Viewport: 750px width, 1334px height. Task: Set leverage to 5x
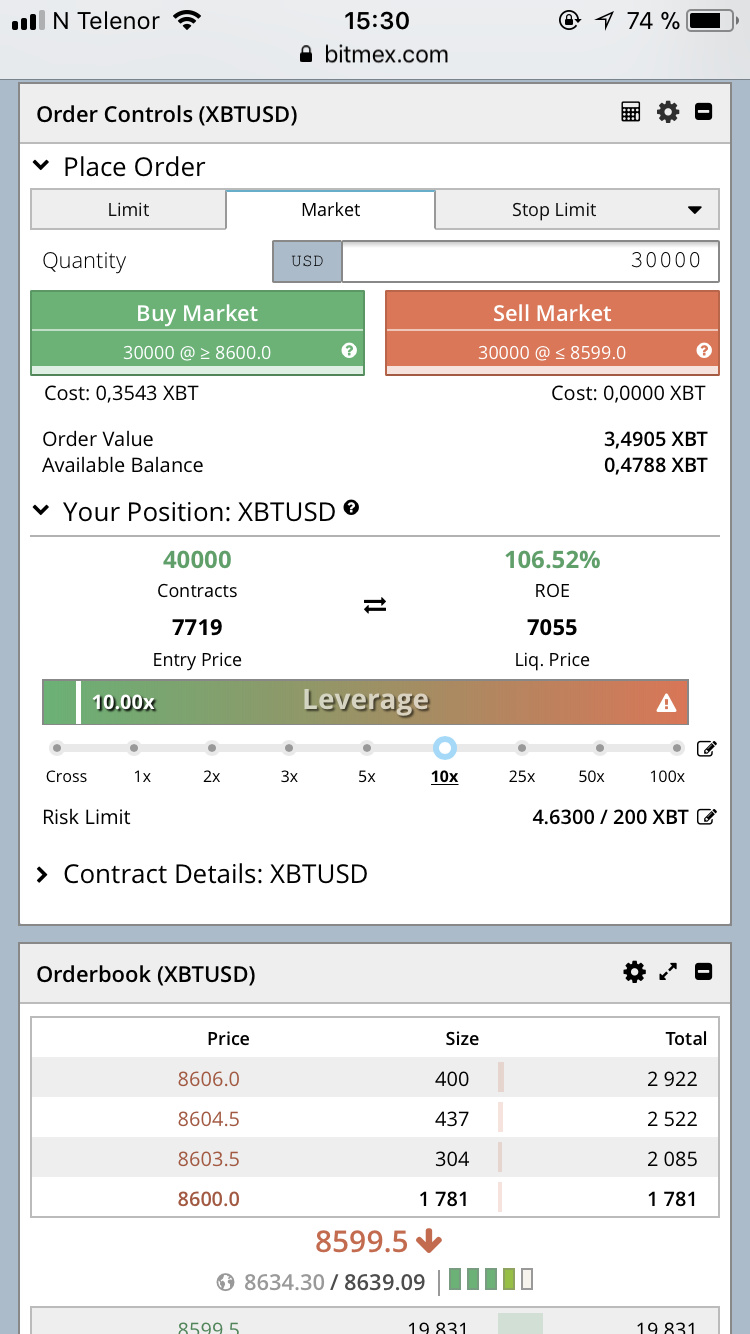[x=367, y=748]
